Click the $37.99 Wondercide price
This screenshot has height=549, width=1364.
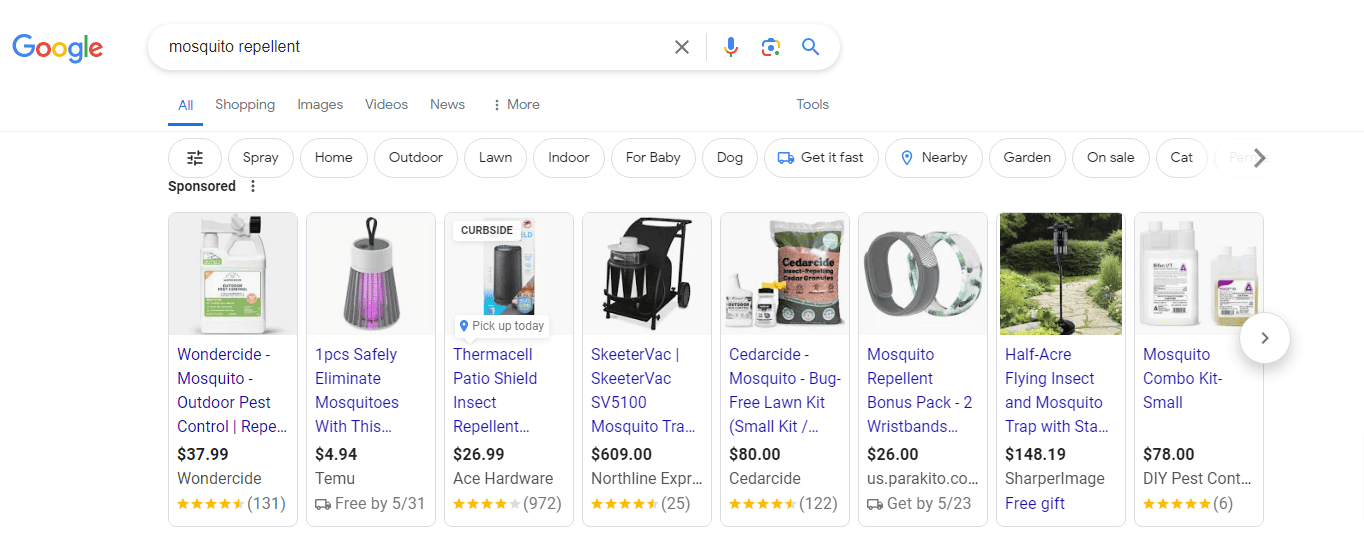click(x=203, y=454)
